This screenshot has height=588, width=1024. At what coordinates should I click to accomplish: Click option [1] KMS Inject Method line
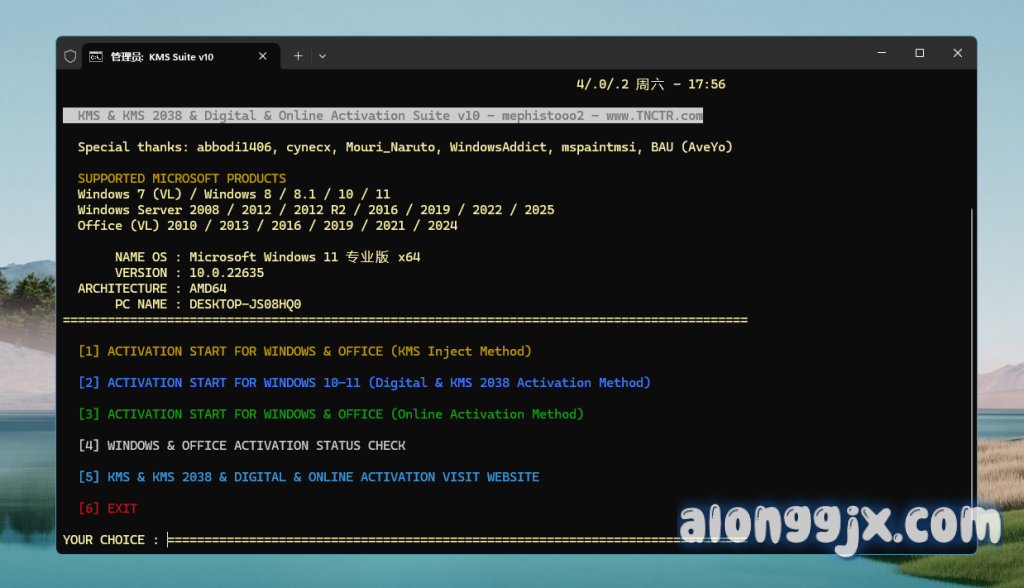tap(305, 352)
